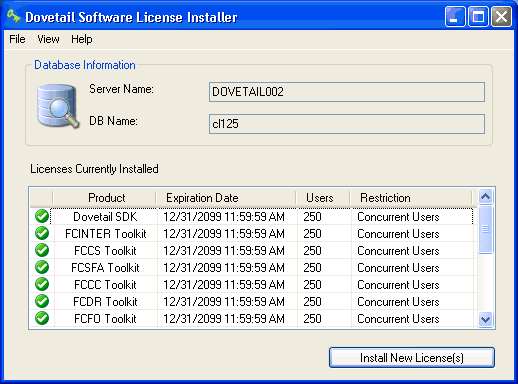The image size is (518, 384).
Task: Close the License Installer window
Action: [x=501, y=16]
